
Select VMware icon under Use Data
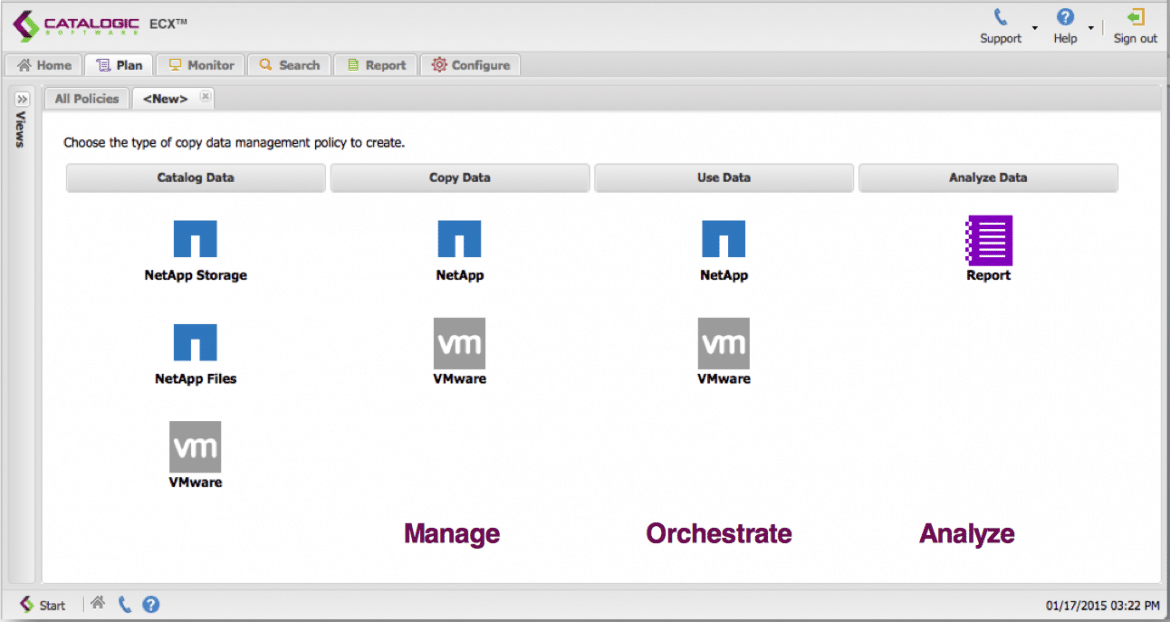pos(723,343)
